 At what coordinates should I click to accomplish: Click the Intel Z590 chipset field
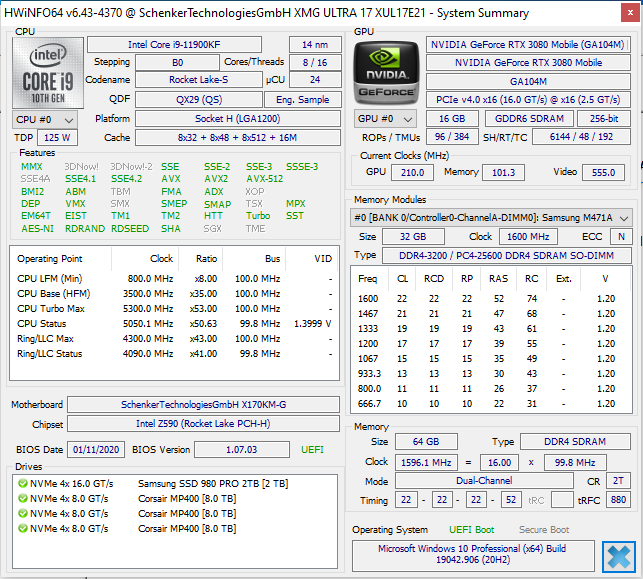point(203,424)
